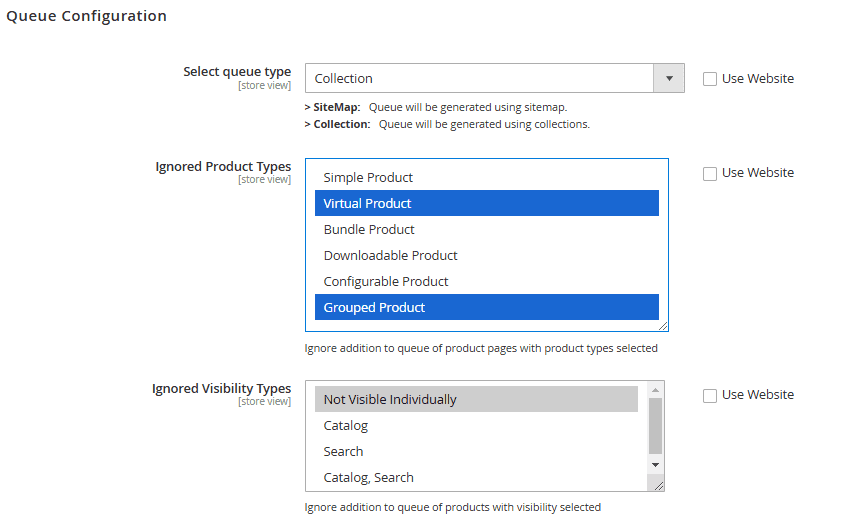The height and width of the screenshot is (521, 842).
Task: Click scroll down arrow in visibility list
Action: 656,465
